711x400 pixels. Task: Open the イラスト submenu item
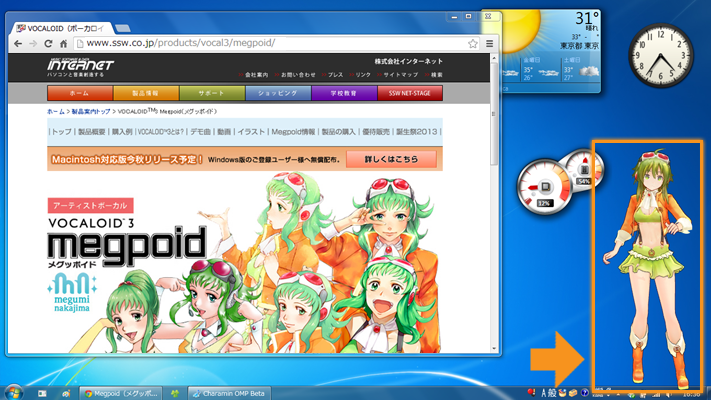[251, 132]
